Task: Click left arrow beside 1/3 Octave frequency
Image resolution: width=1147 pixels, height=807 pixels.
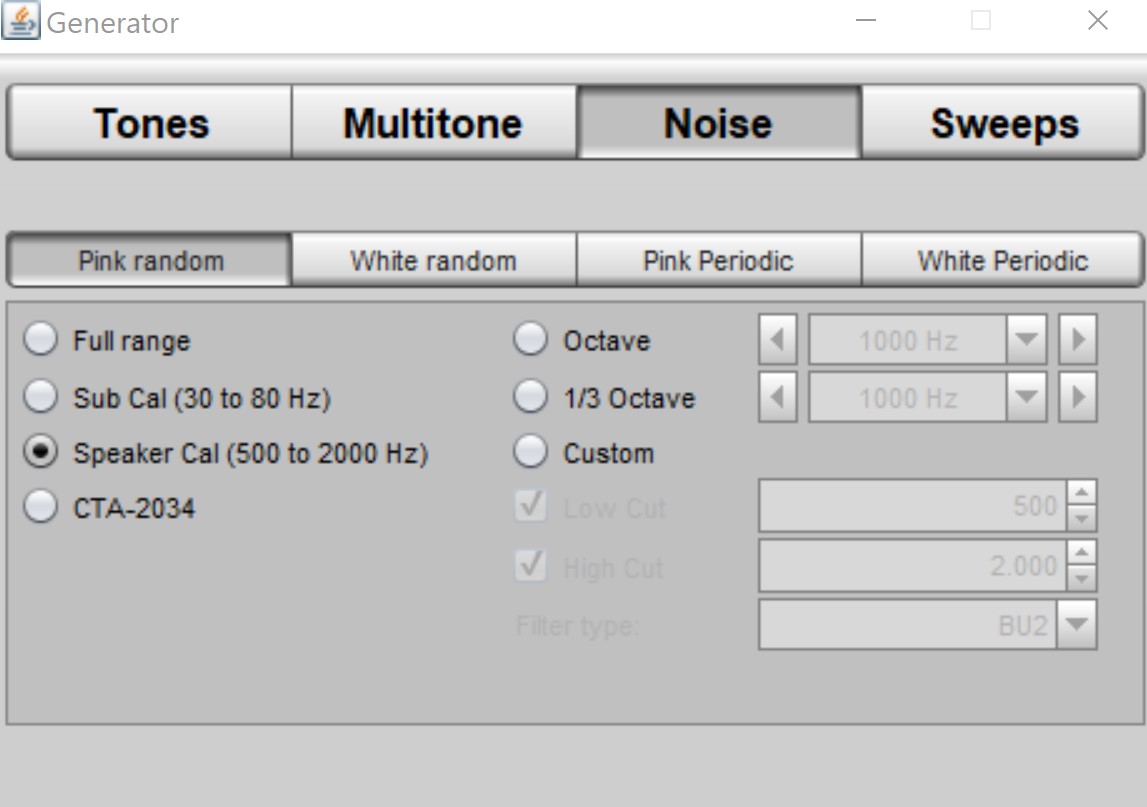Action: [777, 398]
